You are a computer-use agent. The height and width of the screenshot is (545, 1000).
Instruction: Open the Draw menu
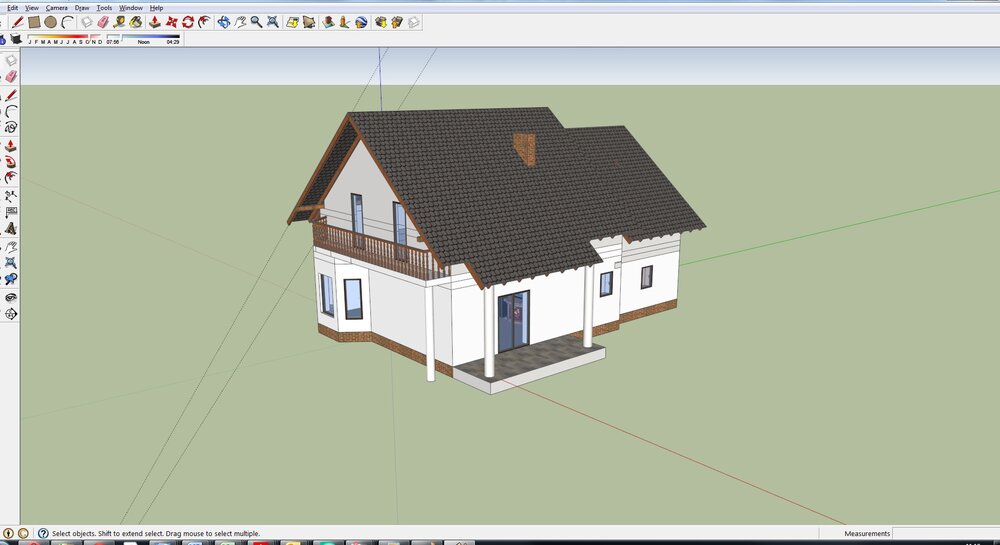pos(82,7)
